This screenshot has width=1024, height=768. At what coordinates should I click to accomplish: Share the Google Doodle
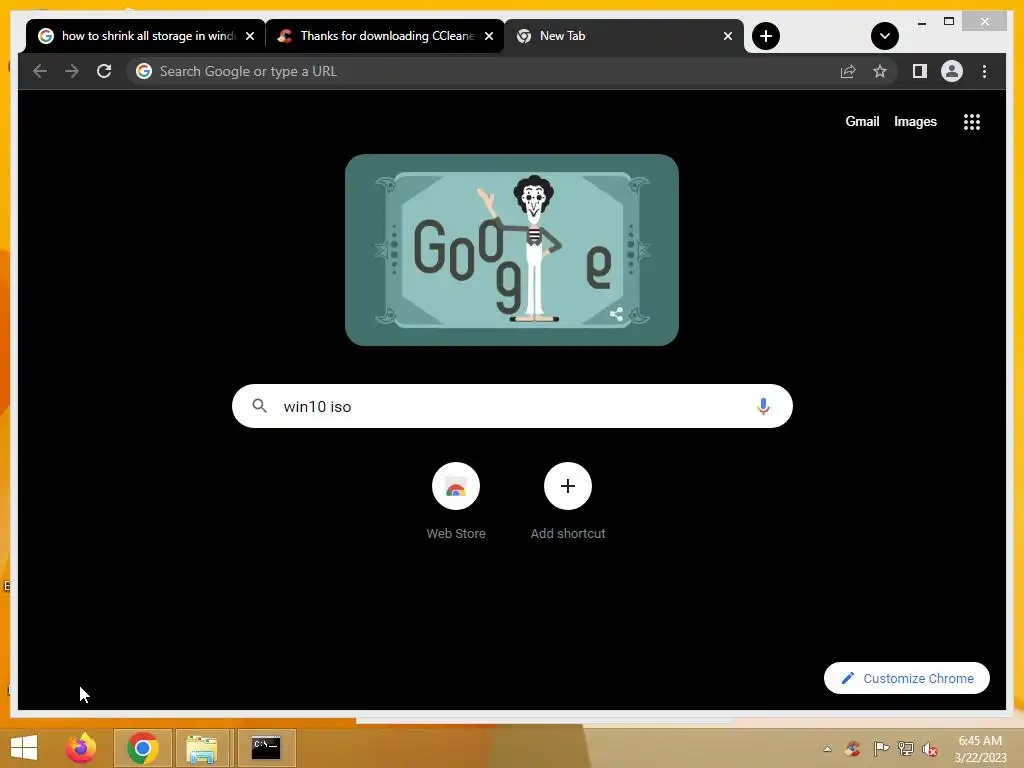(x=616, y=314)
